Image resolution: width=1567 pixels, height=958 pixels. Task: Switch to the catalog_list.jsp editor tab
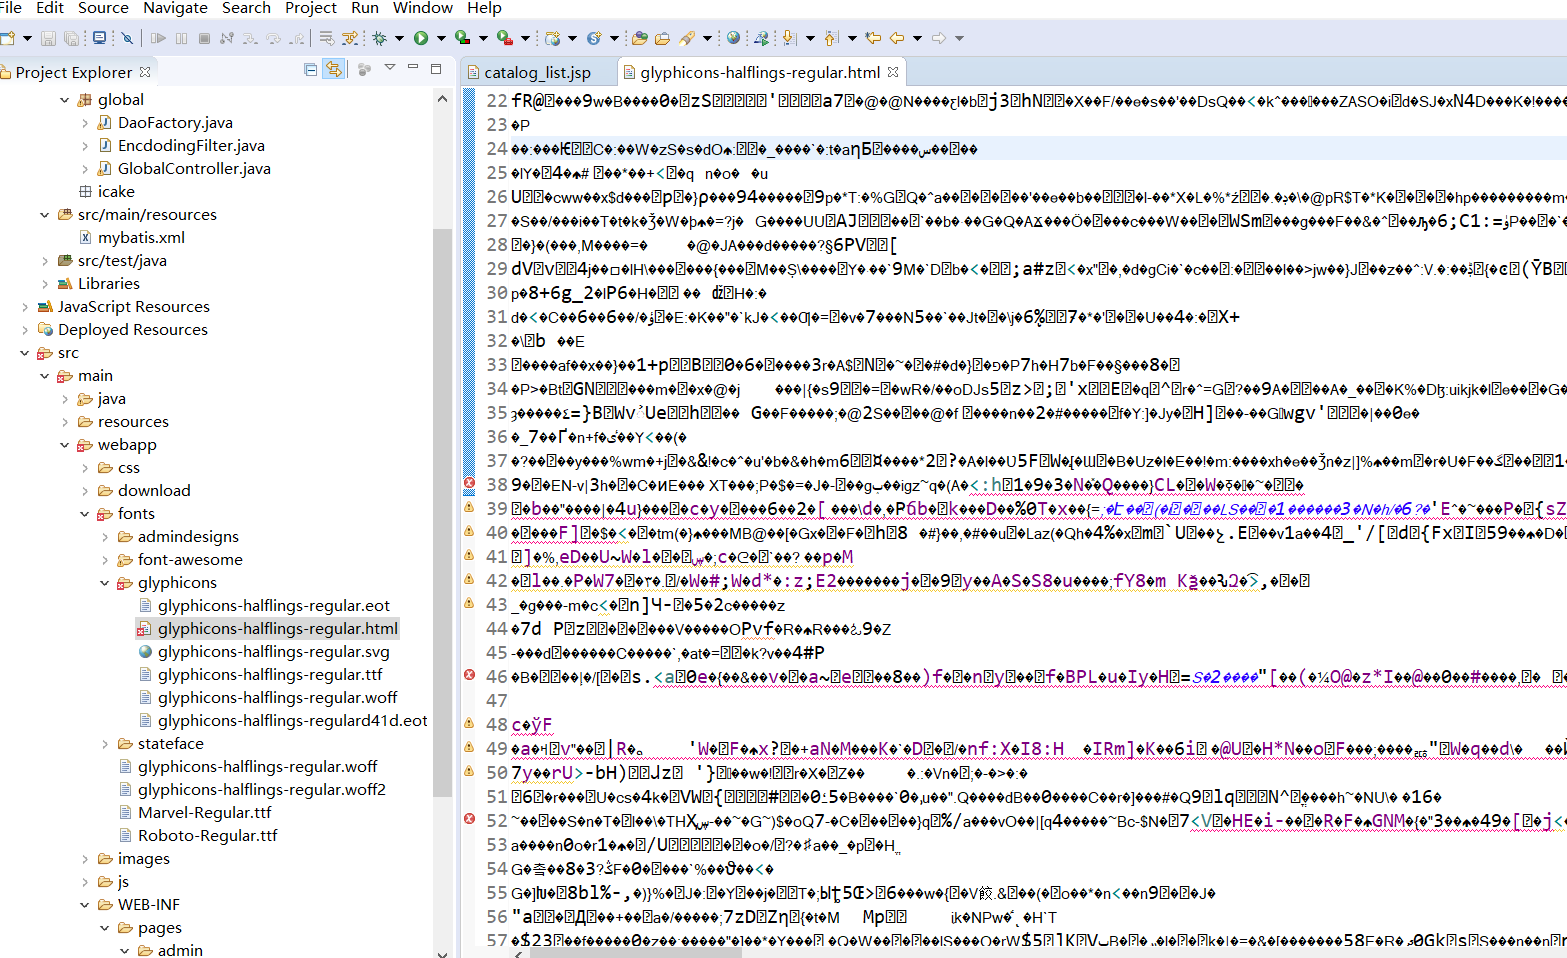coord(537,72)
